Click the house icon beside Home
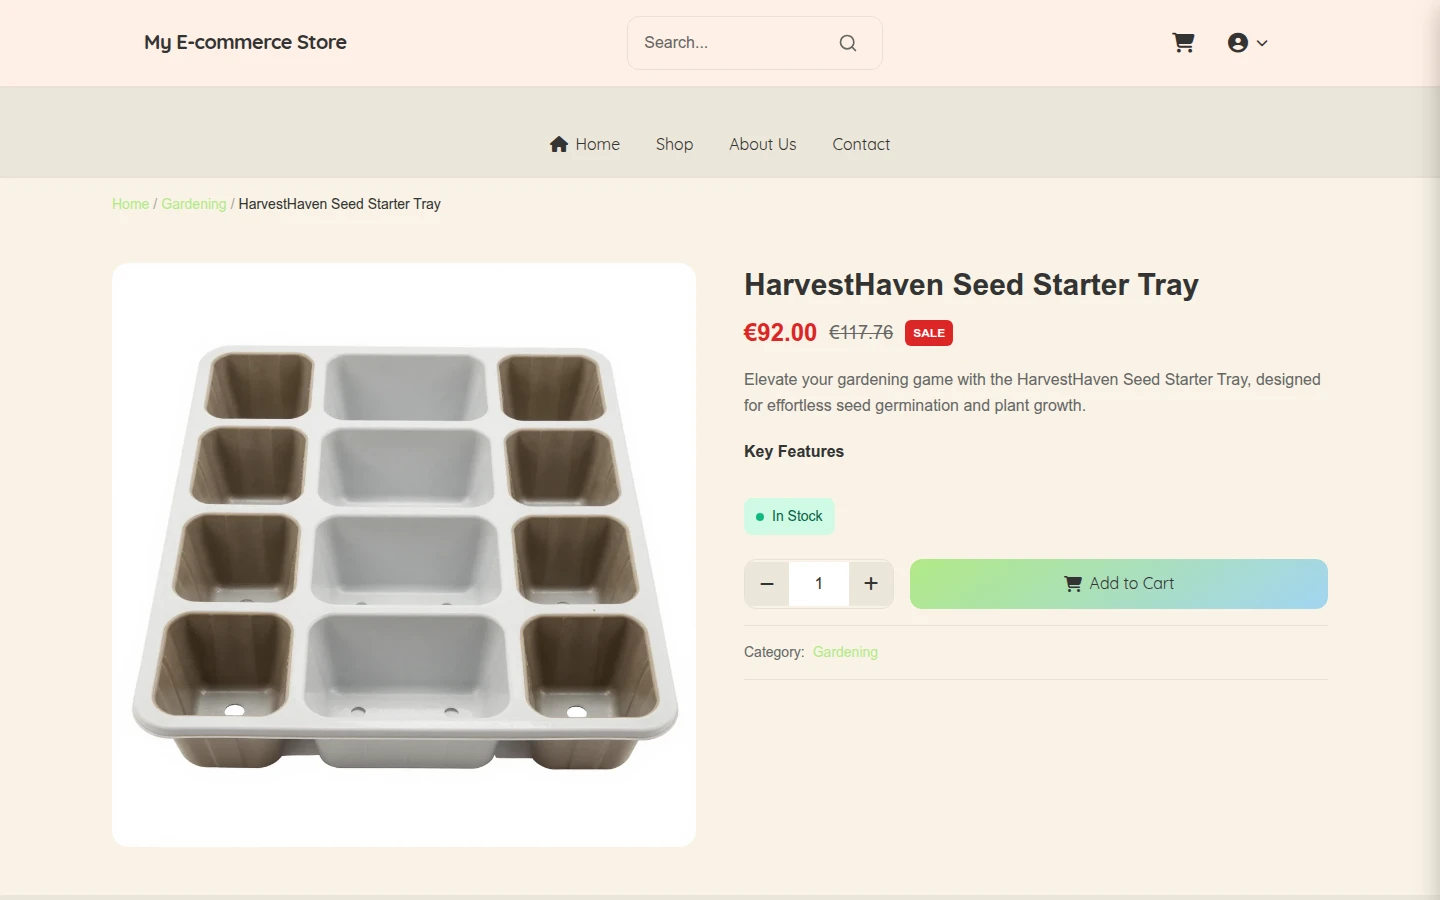 click(559, 144)
